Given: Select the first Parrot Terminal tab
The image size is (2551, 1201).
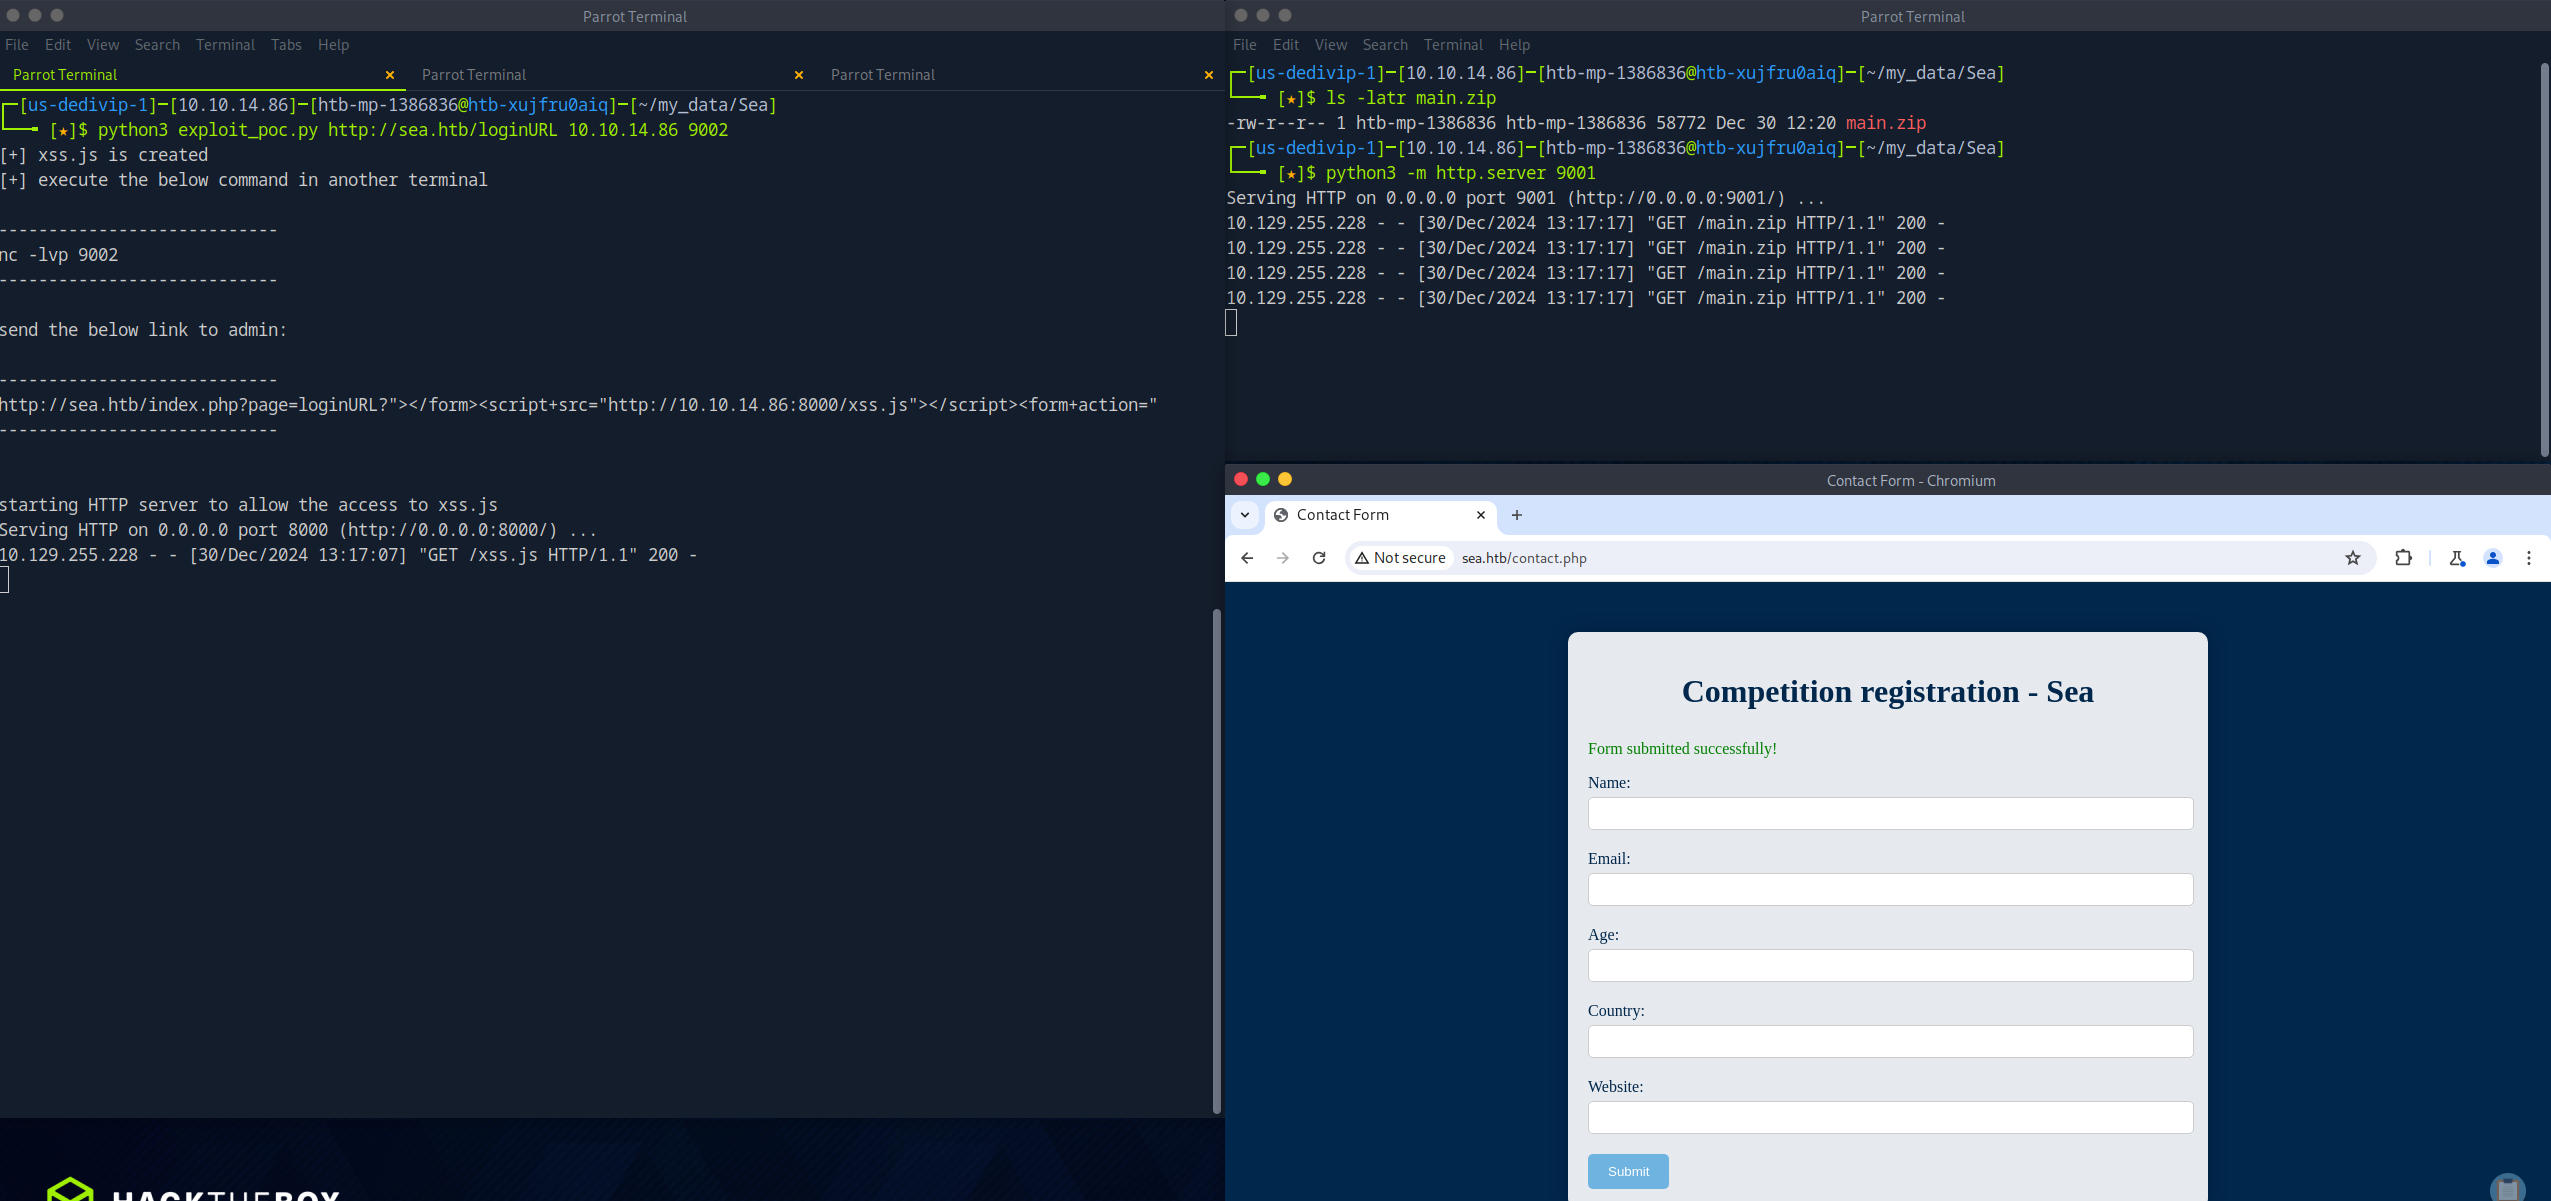Looking at the screenshot, I should point(65,75).
